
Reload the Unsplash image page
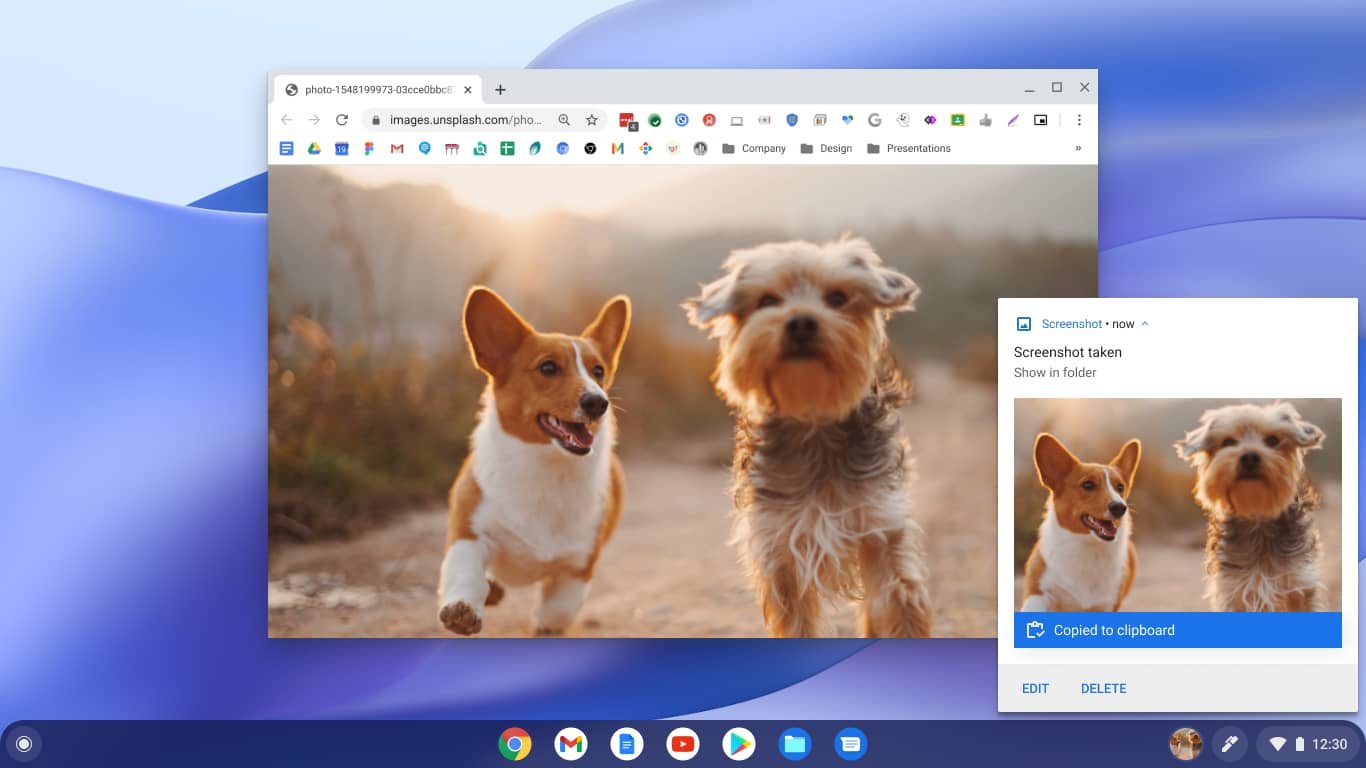click(342, 120)
